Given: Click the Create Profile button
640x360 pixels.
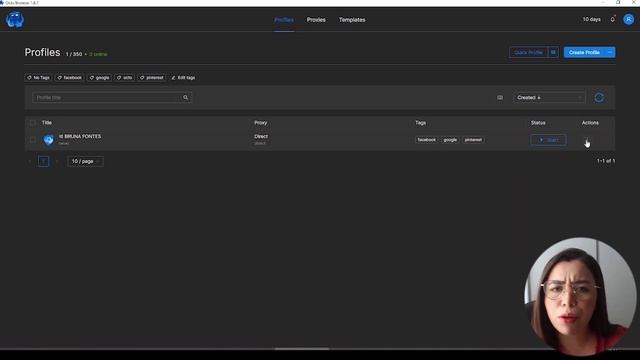Looking at the screenshot, I should tap(584, 52).
